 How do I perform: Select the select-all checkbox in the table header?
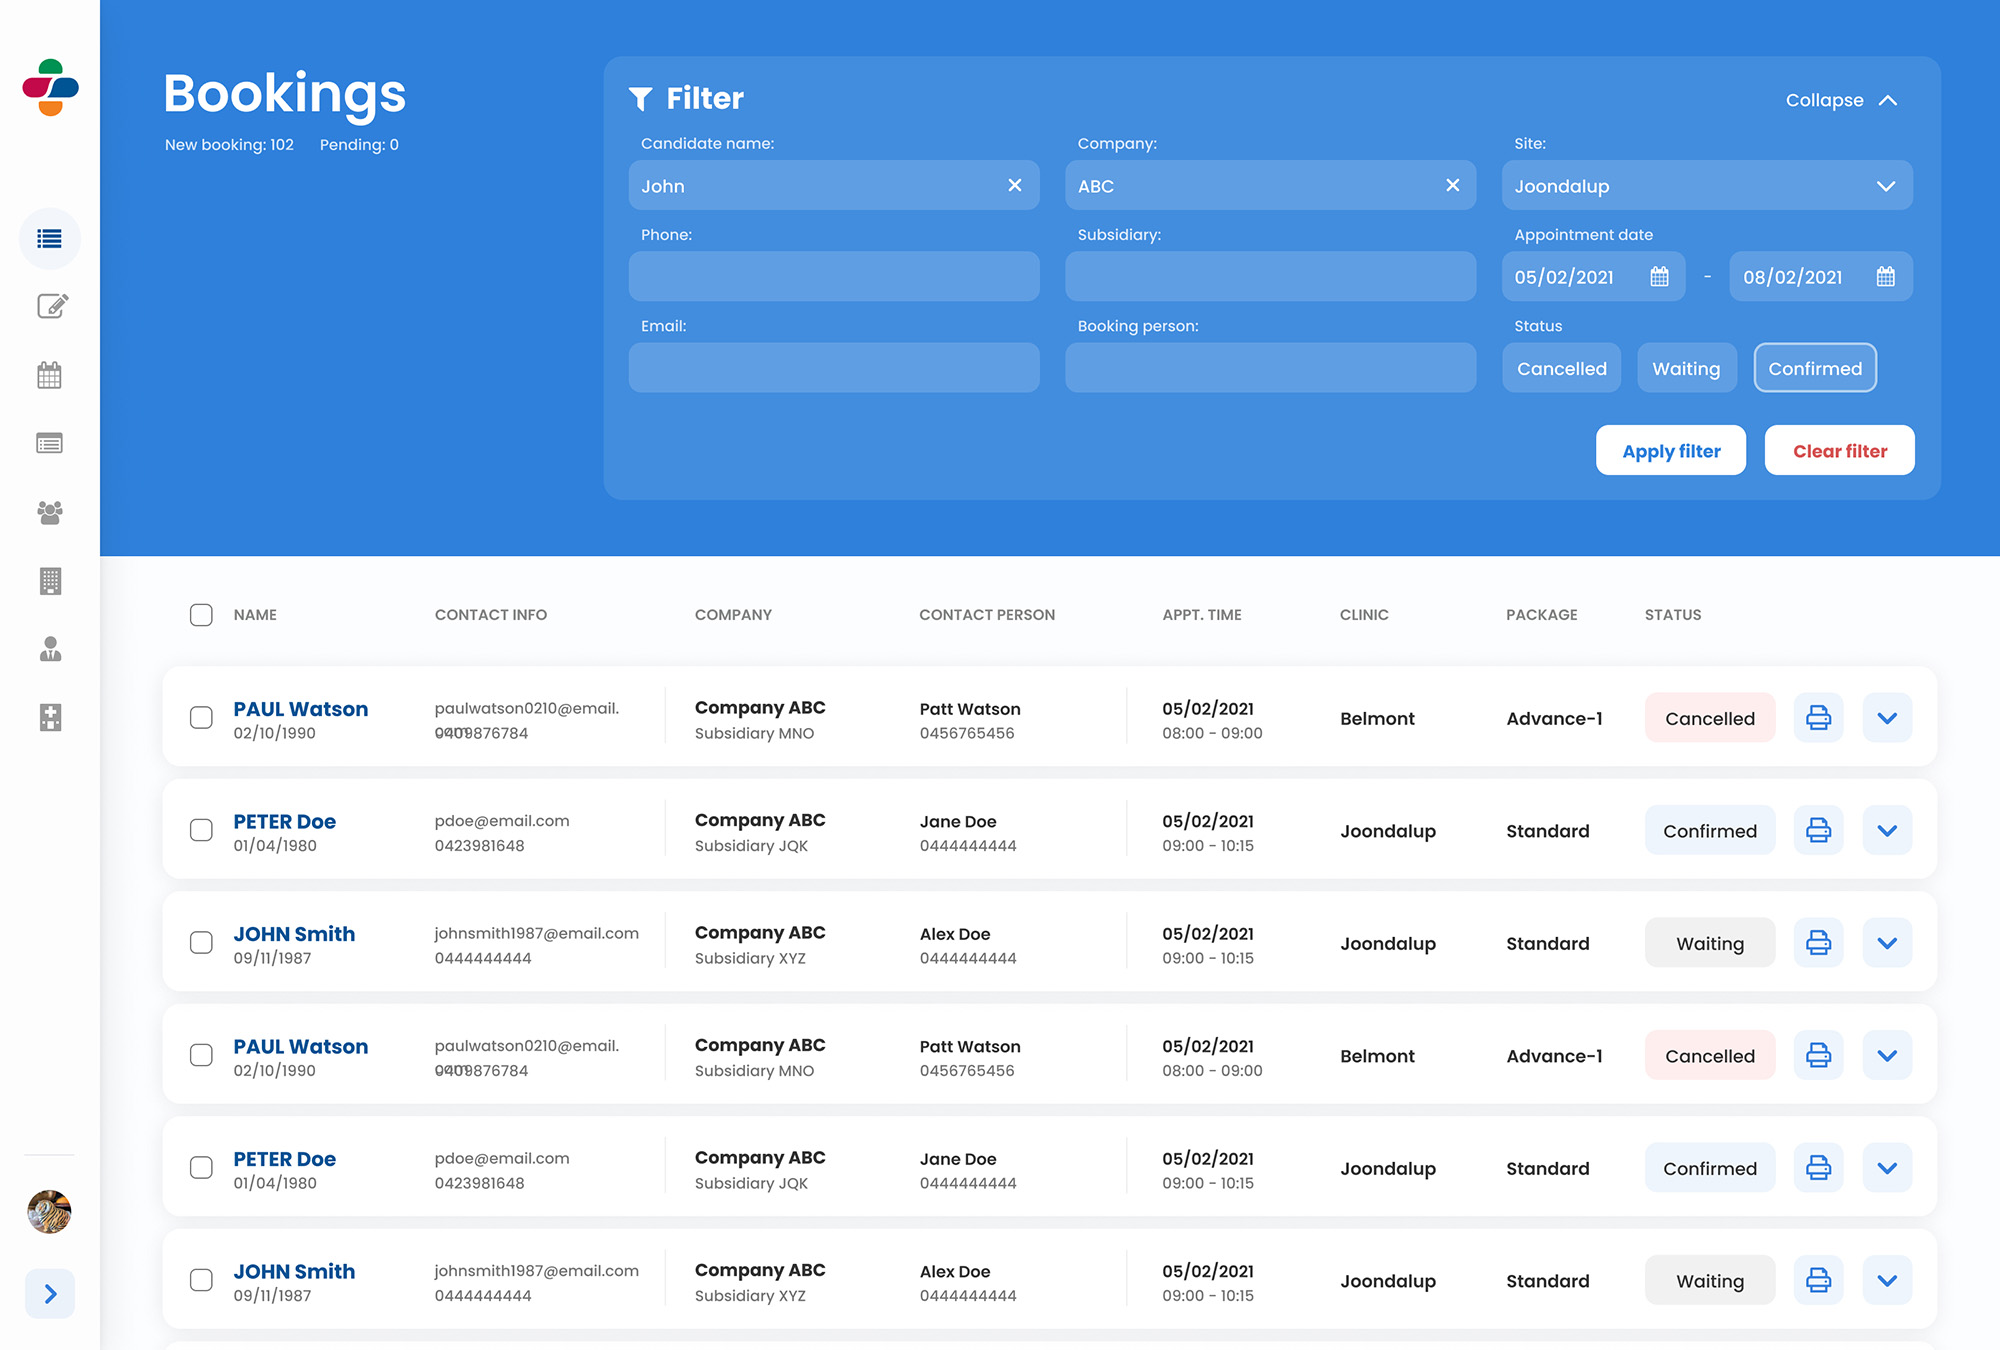pos(201,614)
